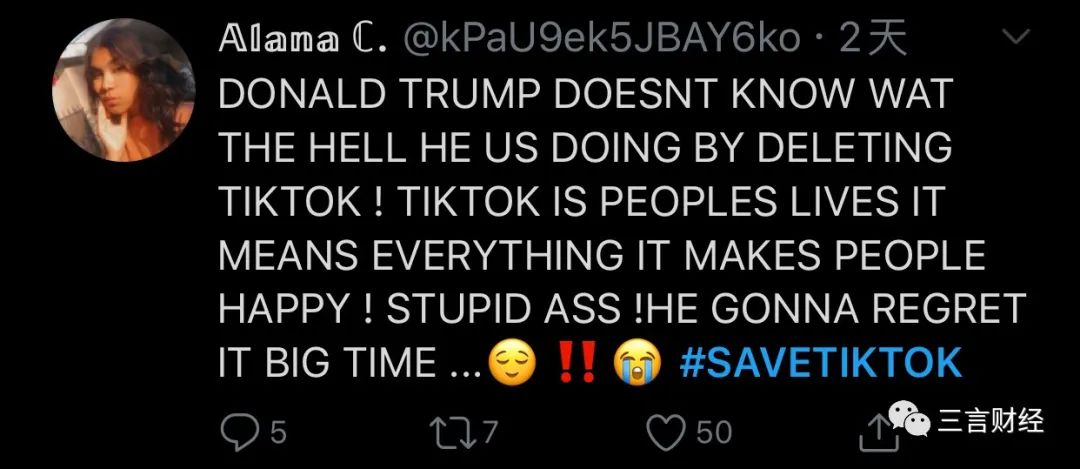Screen dimensions: 1080x469
Task: Click the retweet count 7
Action: point(488,432)
